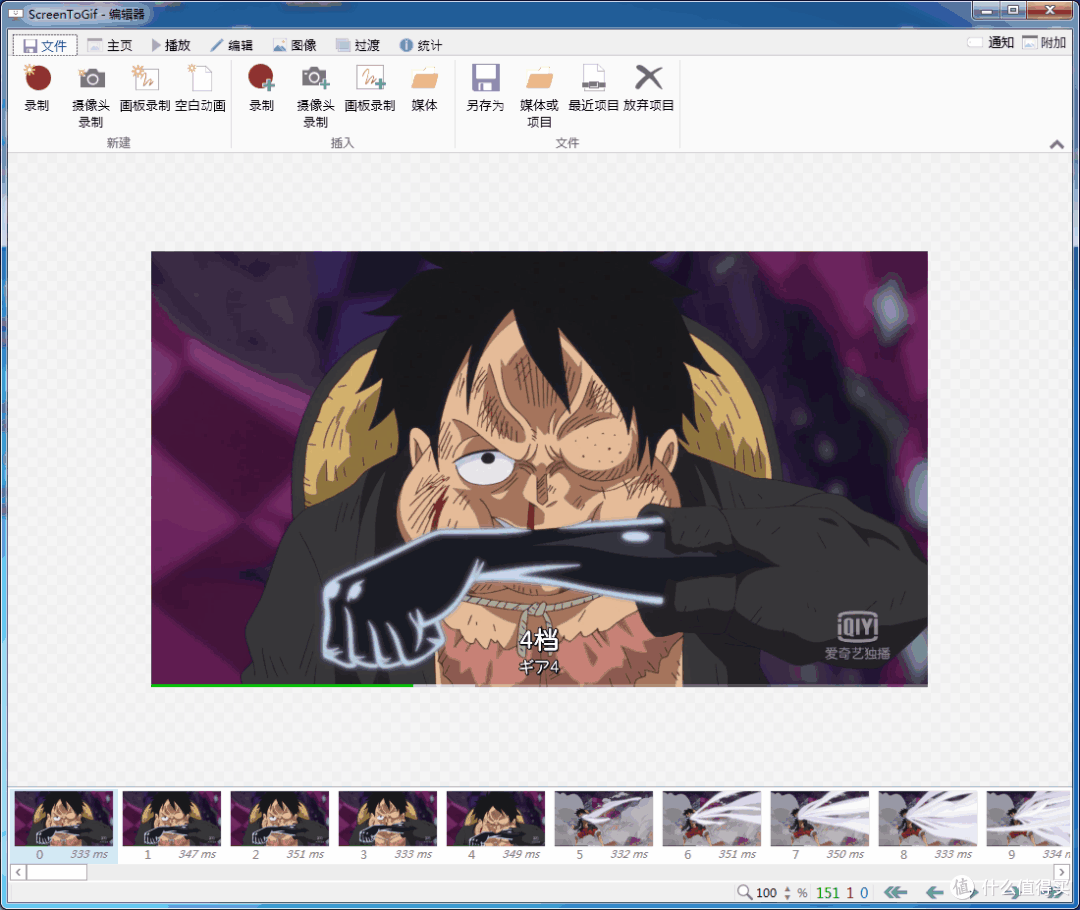Create a blank animation (空白动画)
The width and height of the screenshot is (1080, 910).
[200, 87]
